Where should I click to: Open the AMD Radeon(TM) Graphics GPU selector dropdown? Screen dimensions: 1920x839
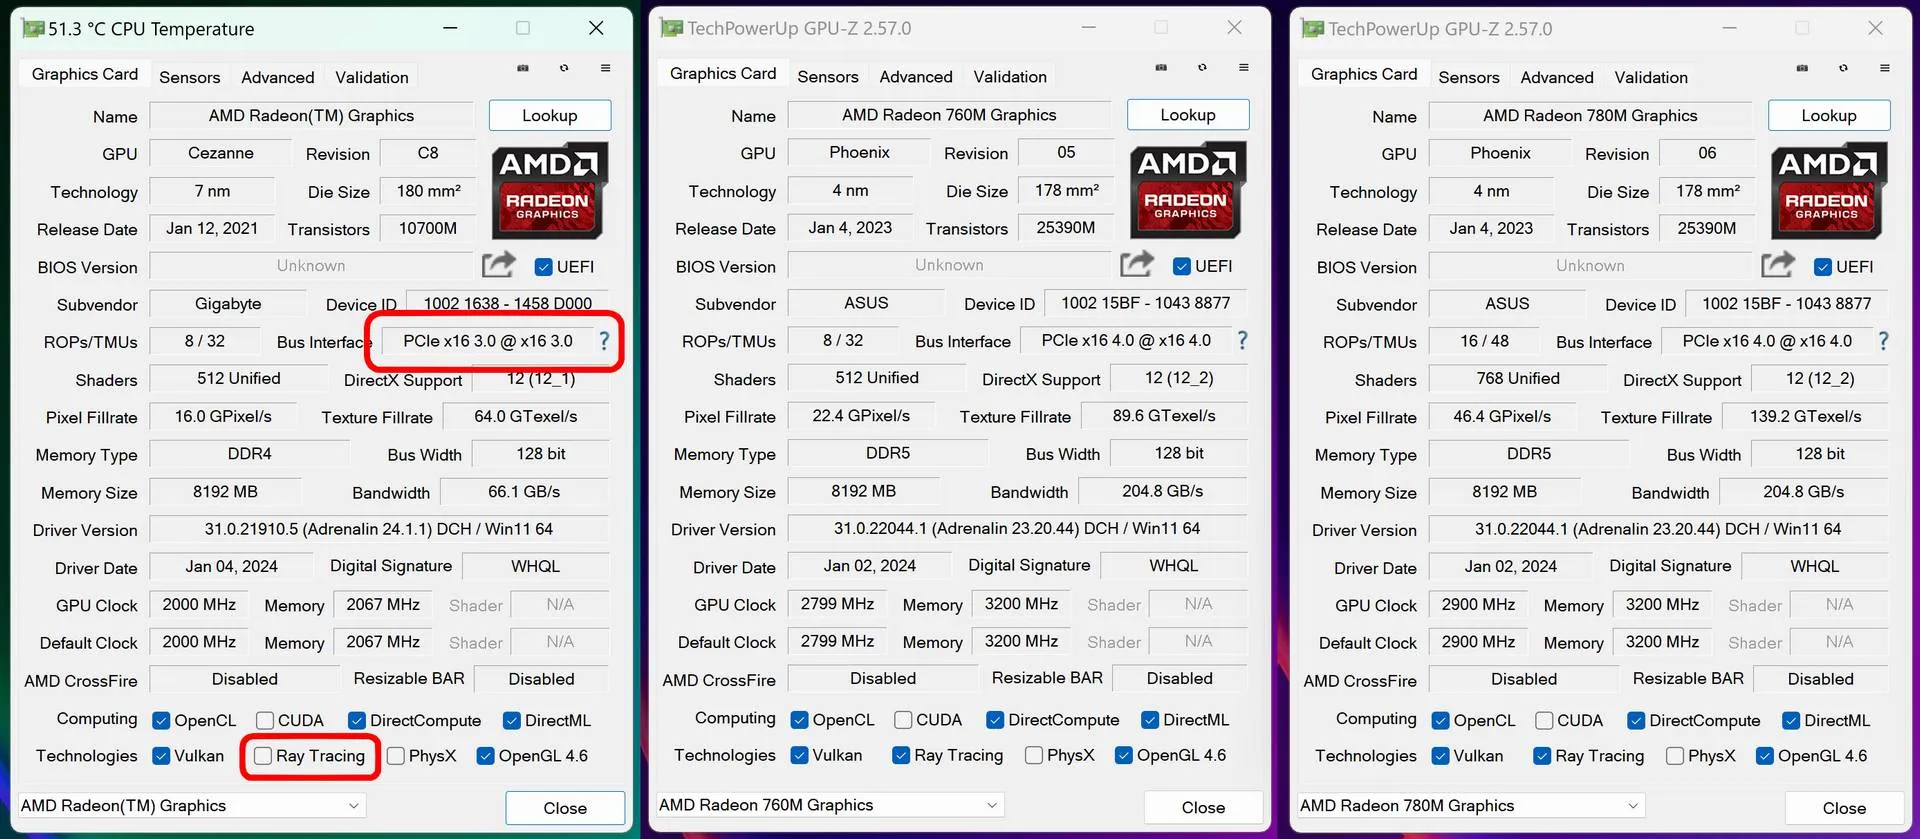click(x=192, y=806)
